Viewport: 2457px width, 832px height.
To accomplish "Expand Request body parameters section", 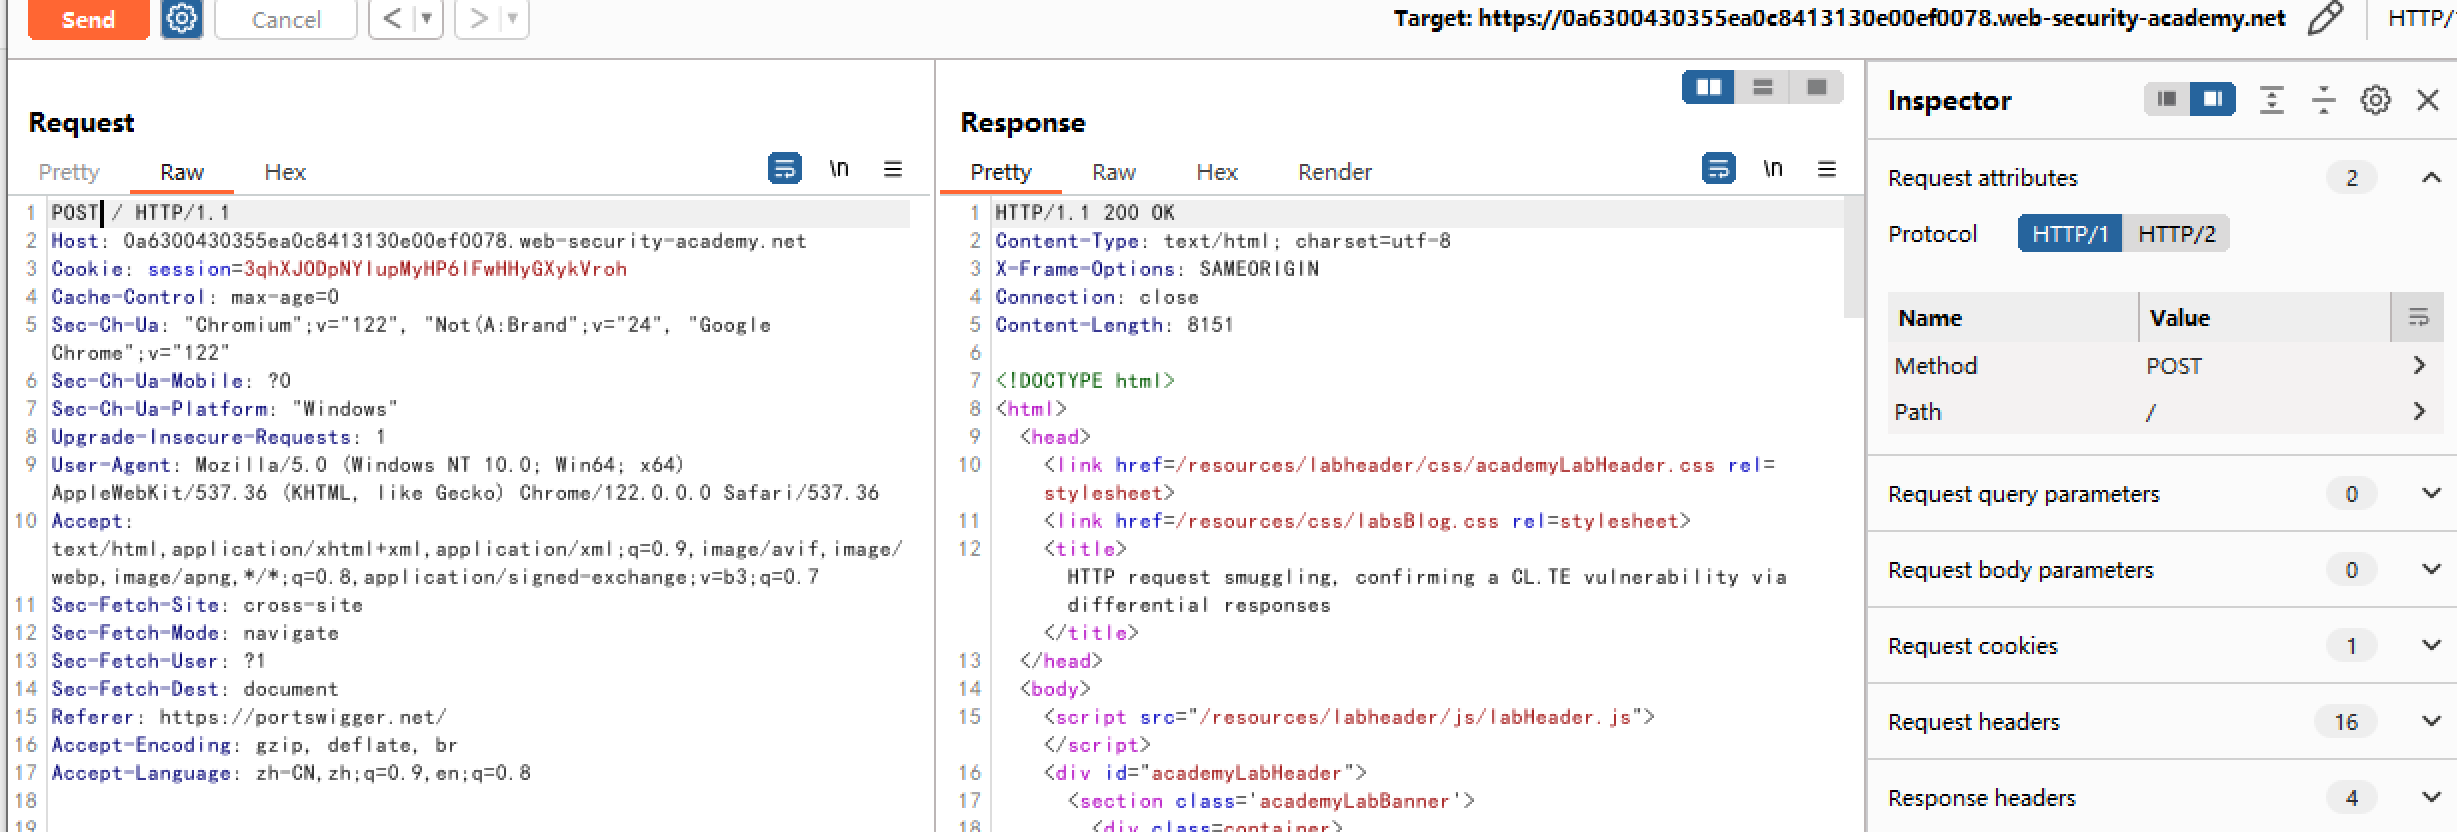I will click(2431, 569).
